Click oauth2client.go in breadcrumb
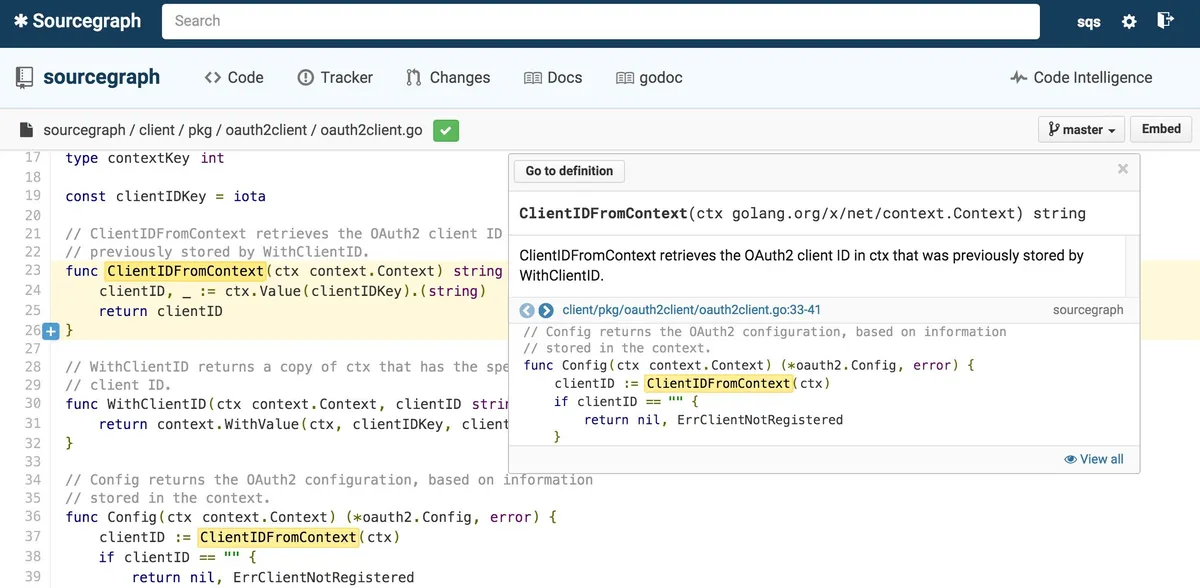Screen dimensions: 1200x588 [x=371, y=130]
